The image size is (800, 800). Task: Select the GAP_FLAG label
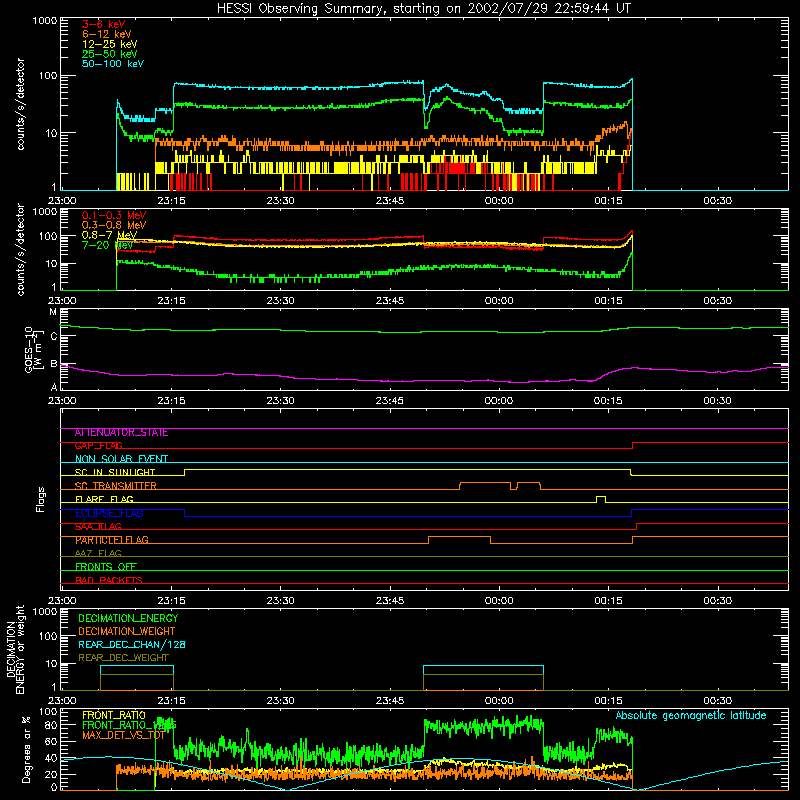tap(98, 446)
